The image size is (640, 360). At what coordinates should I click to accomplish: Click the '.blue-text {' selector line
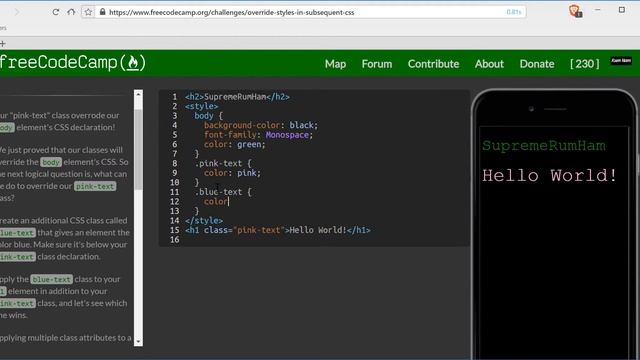(223, 192)
